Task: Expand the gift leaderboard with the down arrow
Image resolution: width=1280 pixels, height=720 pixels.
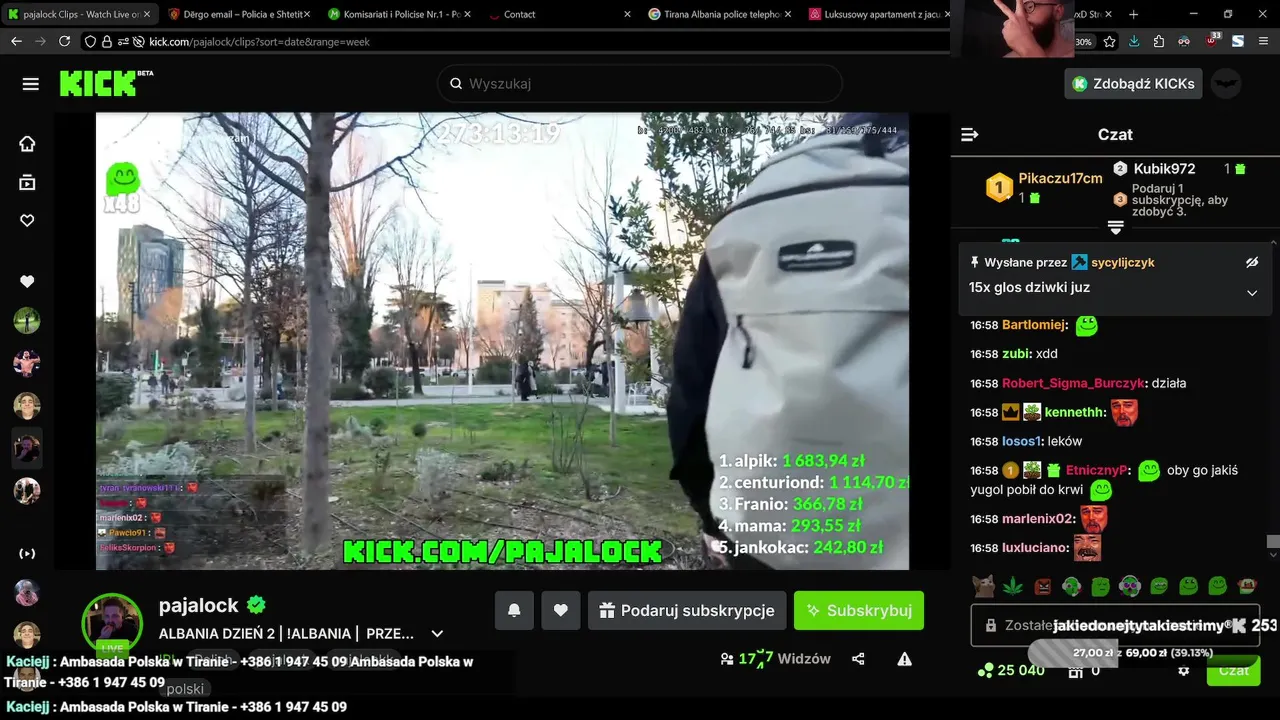Action: coord(1116,228)
